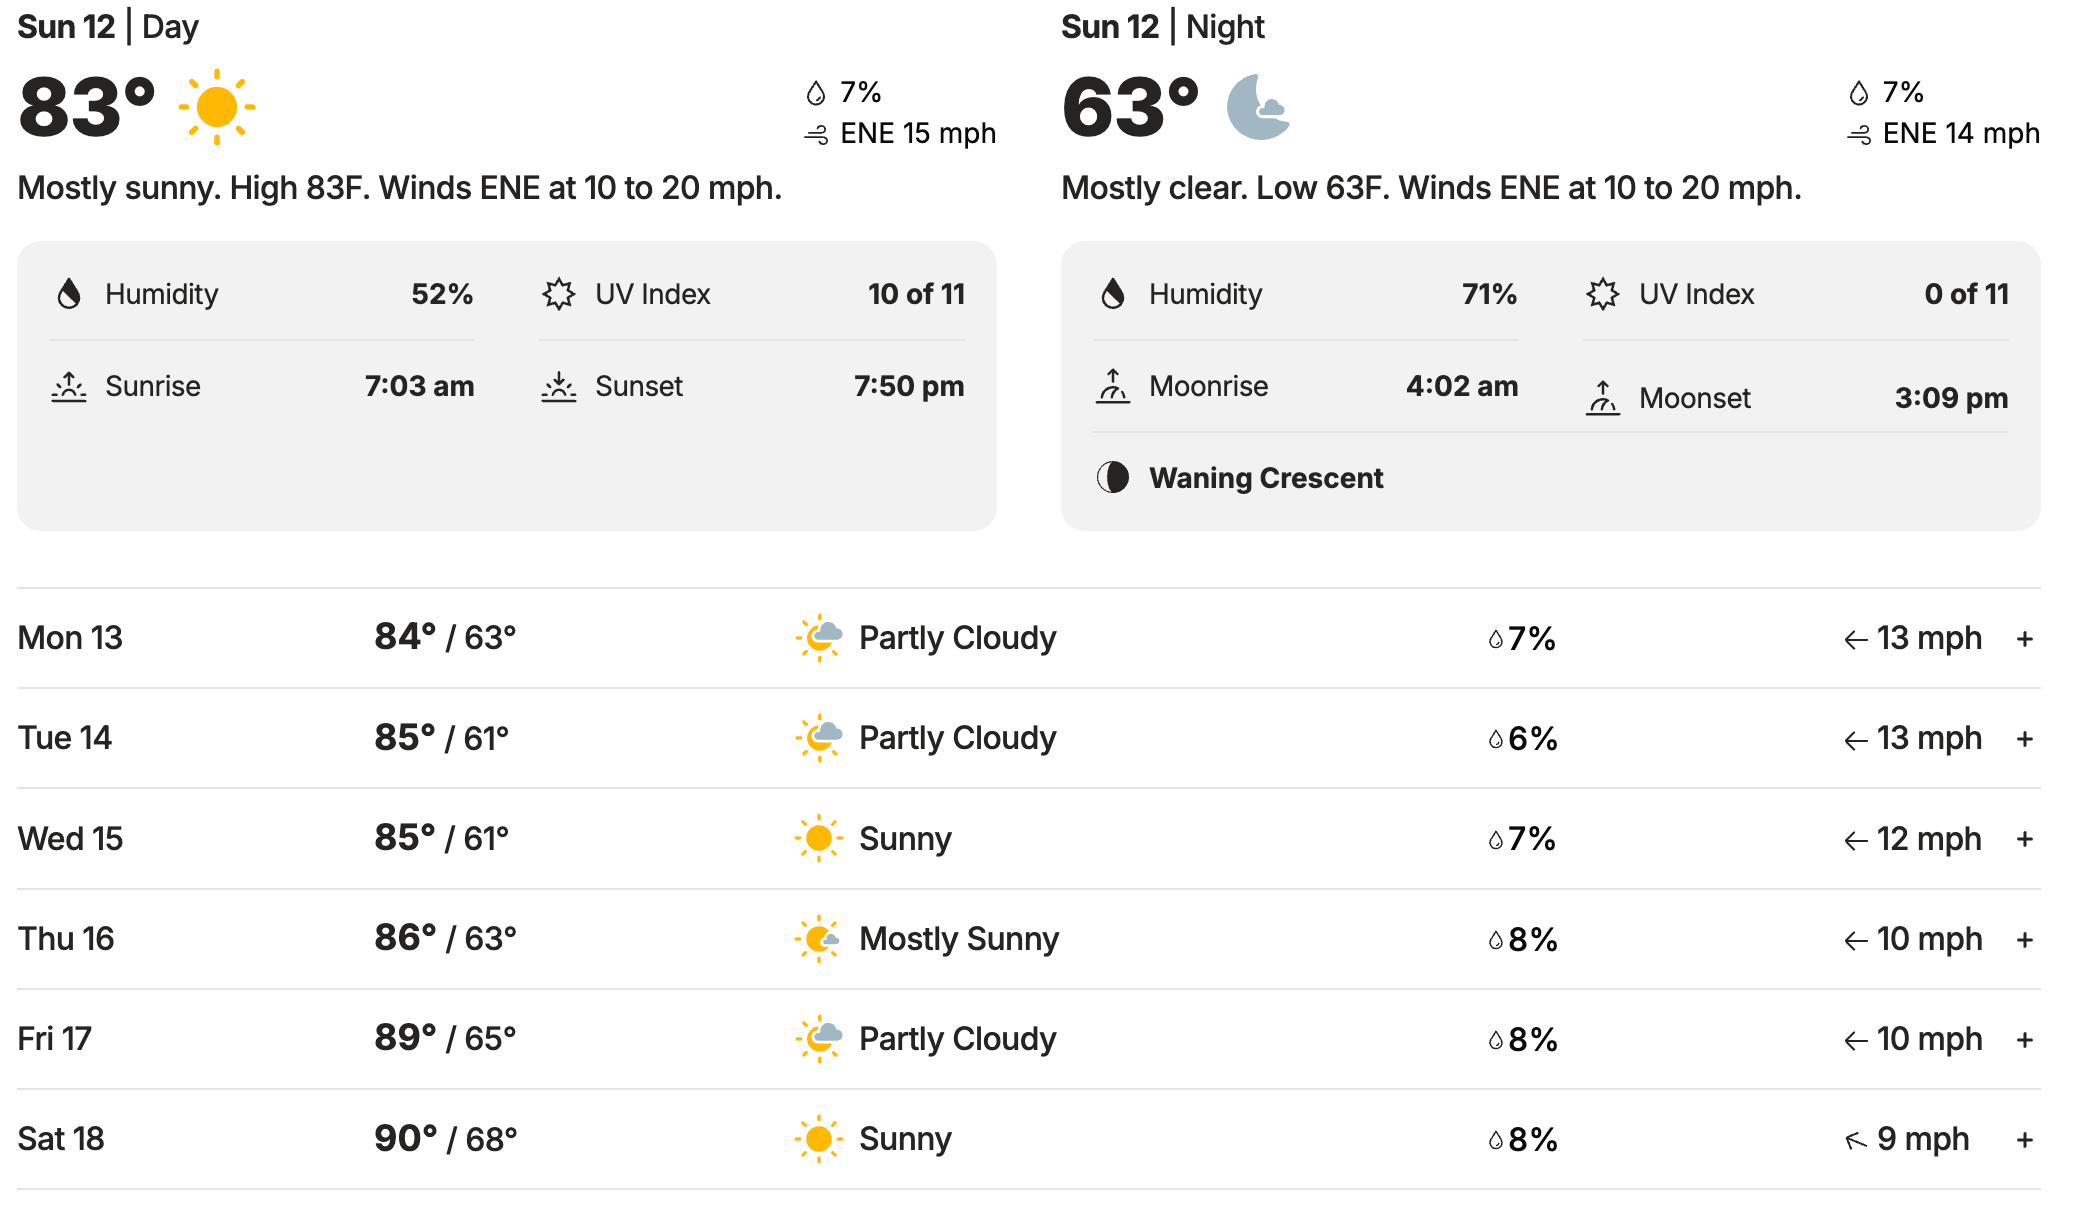Expand the Wed 15 forecast with plus
Screen dimensions: 2078x1210
click(2025, 839)
